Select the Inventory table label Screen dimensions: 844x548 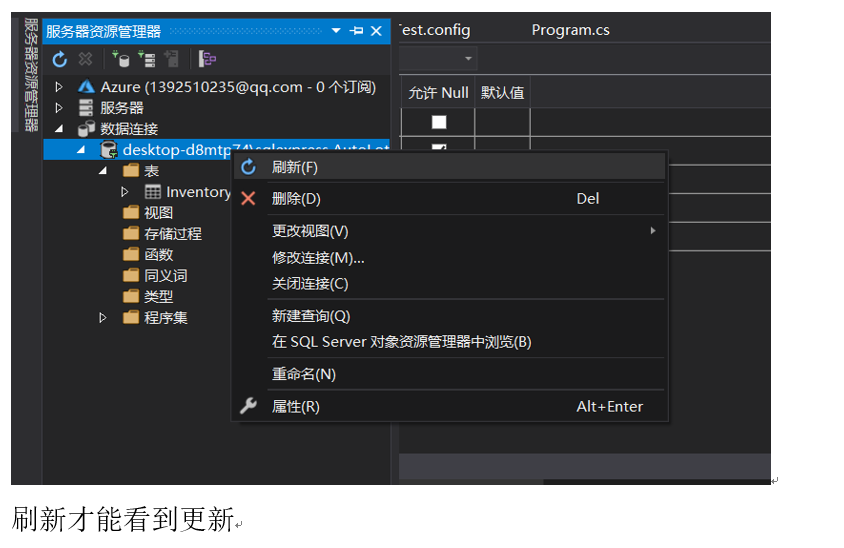point(198,192)
